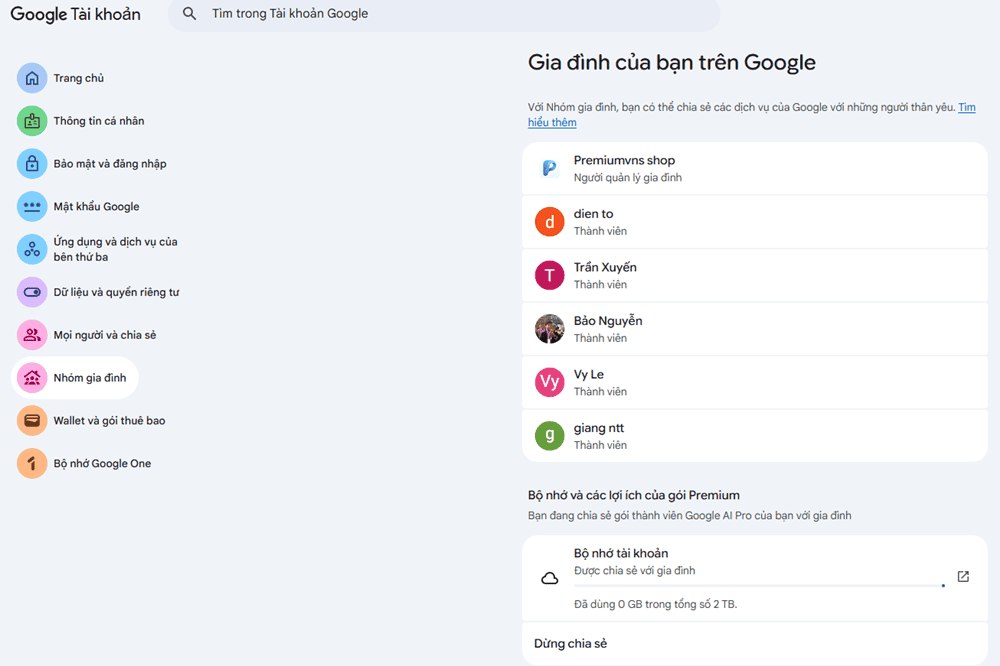This screenshot has width=1000, height=666.
Task: Open Wallet via the wallet icon
Action: point(32,420)
